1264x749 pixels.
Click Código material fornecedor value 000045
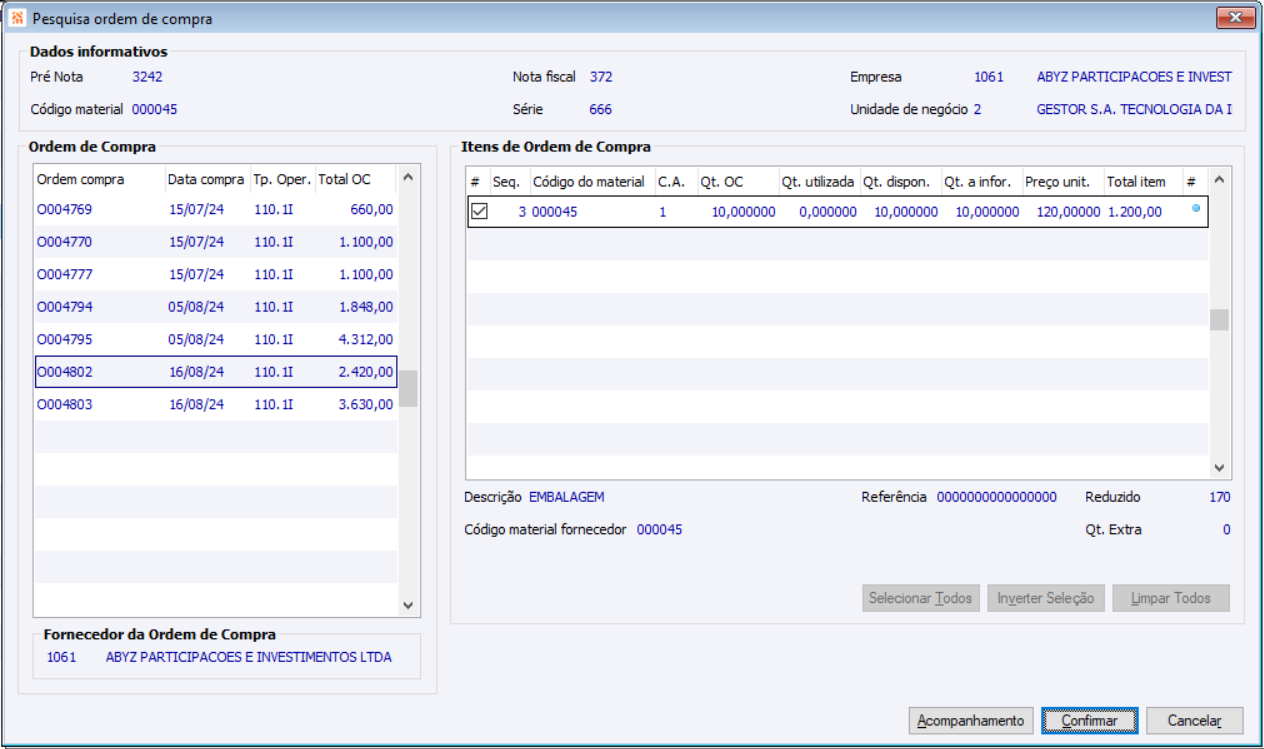point(660,529)
